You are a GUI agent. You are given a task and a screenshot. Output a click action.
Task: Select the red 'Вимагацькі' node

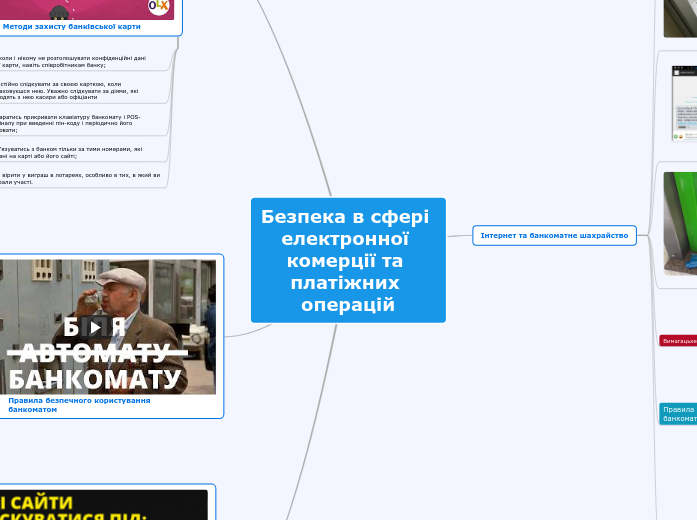678,341
